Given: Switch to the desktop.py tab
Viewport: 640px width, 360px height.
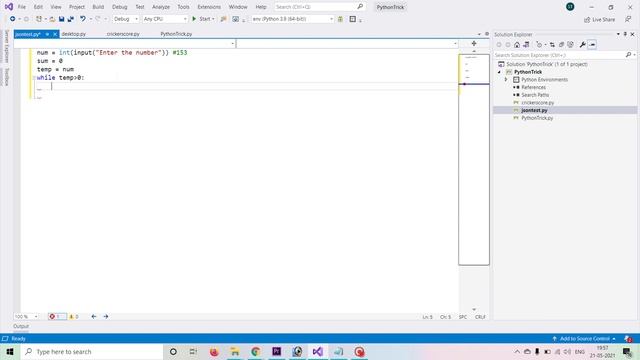Looking at the screenshot, I should (x=73, y=34).
